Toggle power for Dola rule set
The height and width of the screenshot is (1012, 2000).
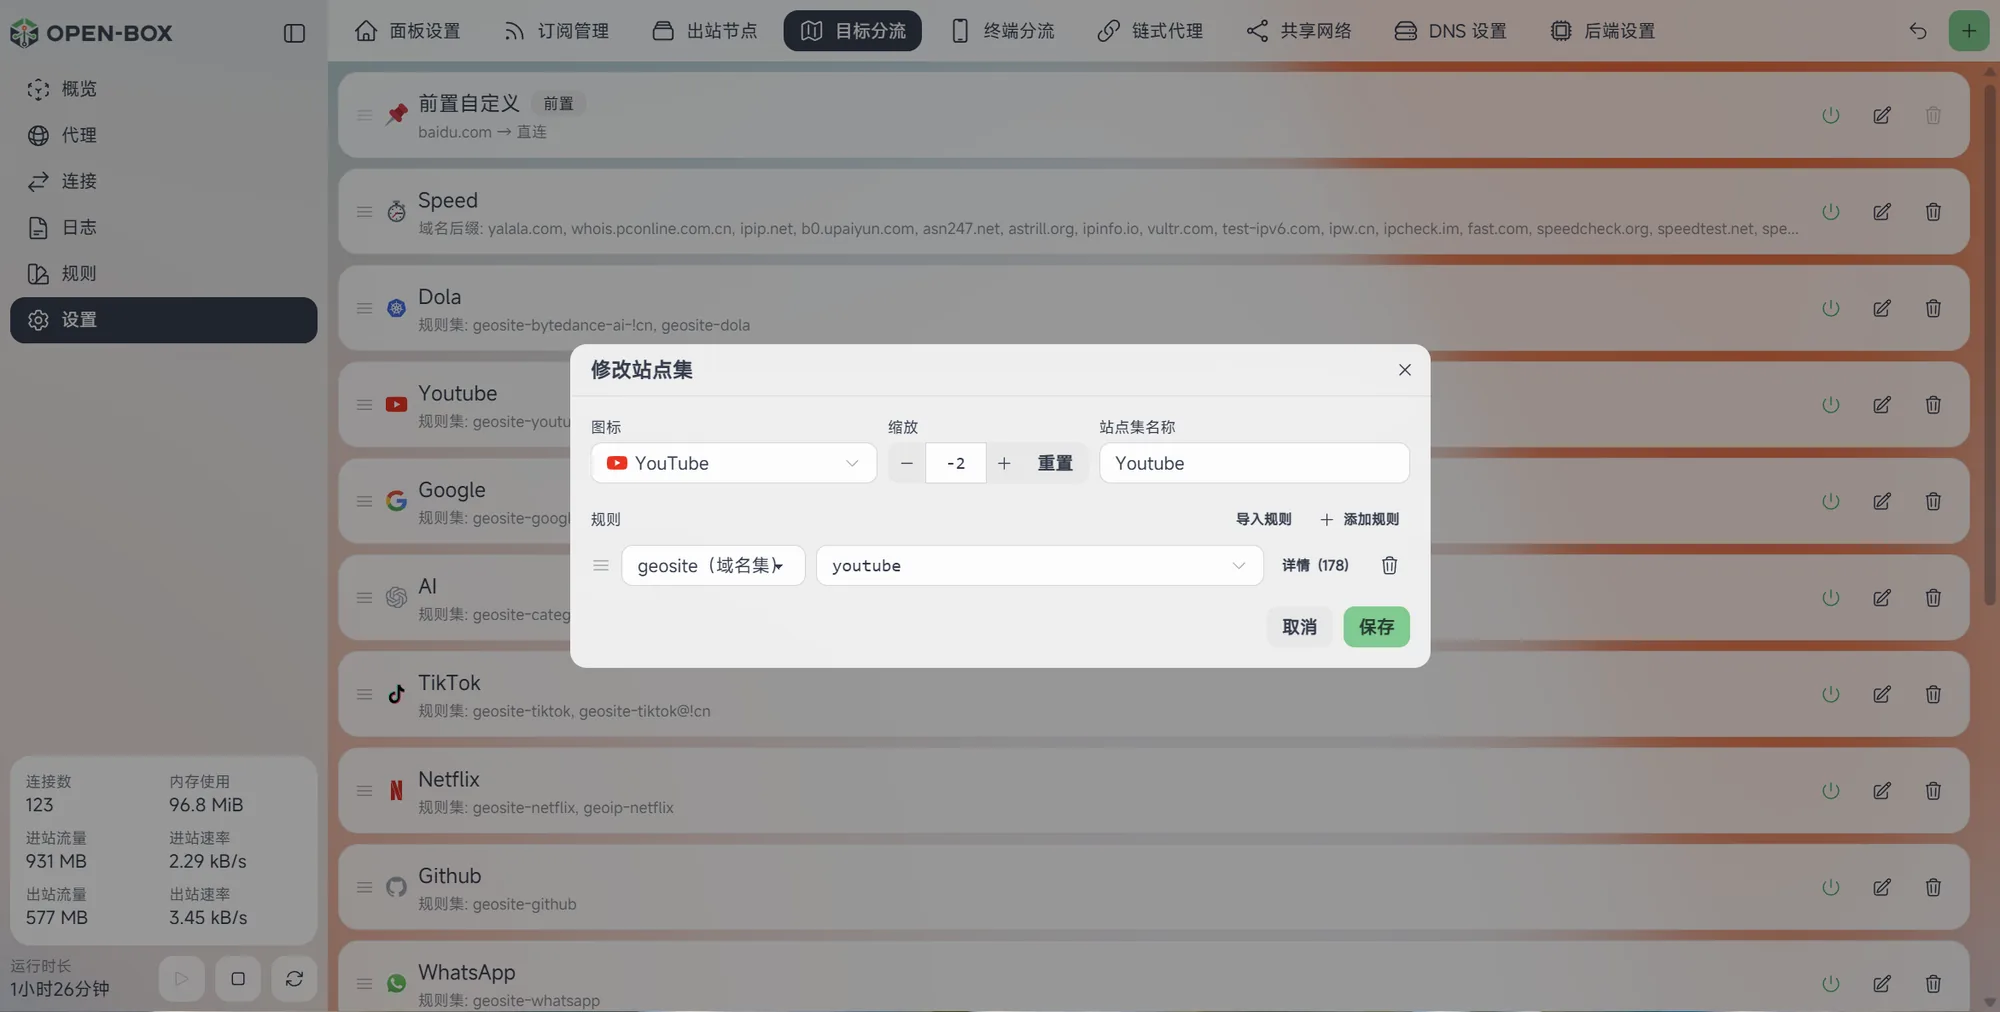click(1831, 308)
